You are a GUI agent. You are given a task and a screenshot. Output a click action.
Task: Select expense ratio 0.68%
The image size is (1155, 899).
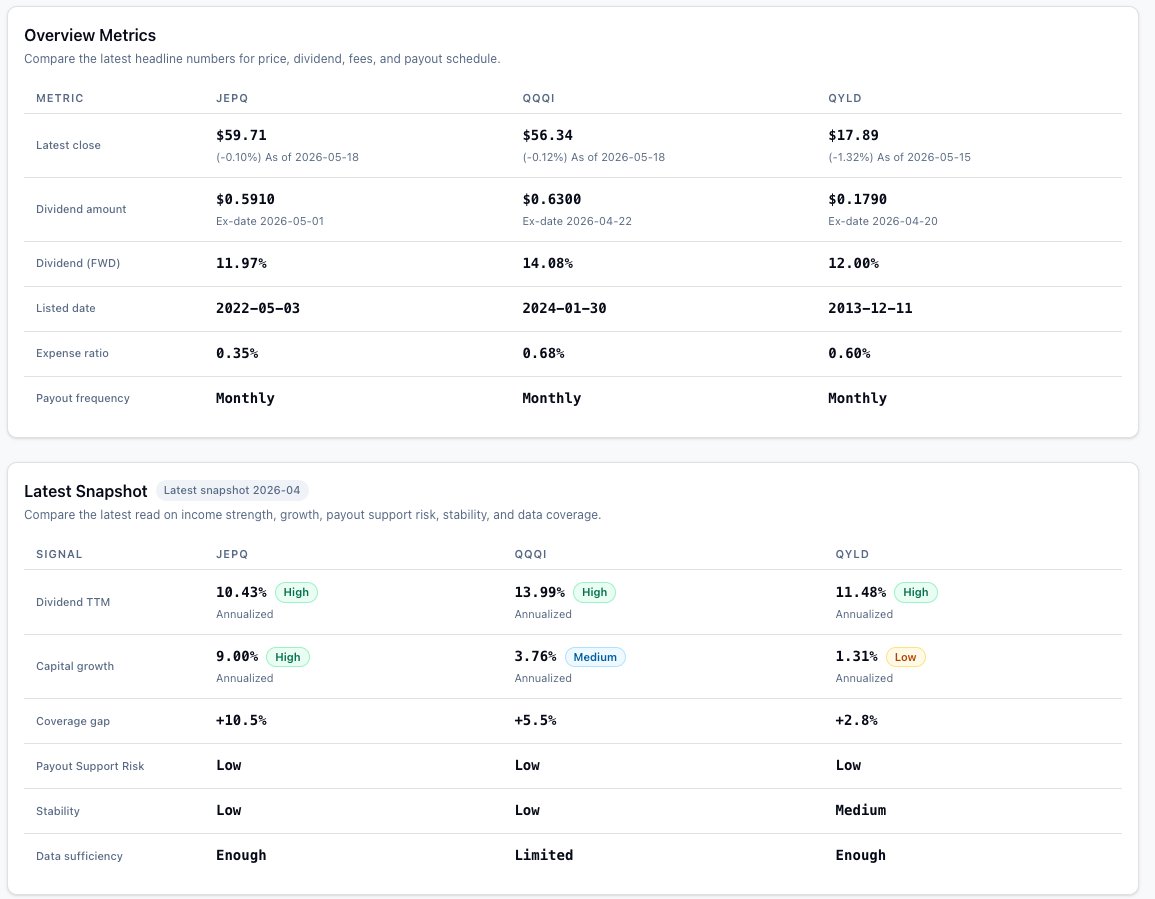pyautogui.click(x=543, y=353)
